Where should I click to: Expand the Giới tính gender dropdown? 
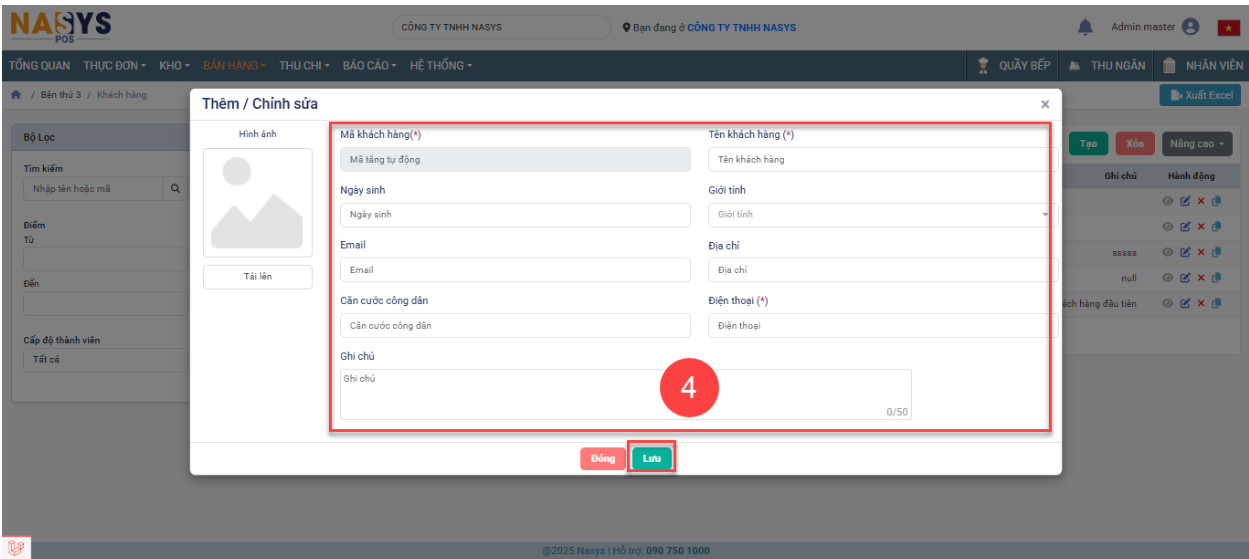[880, 215]
